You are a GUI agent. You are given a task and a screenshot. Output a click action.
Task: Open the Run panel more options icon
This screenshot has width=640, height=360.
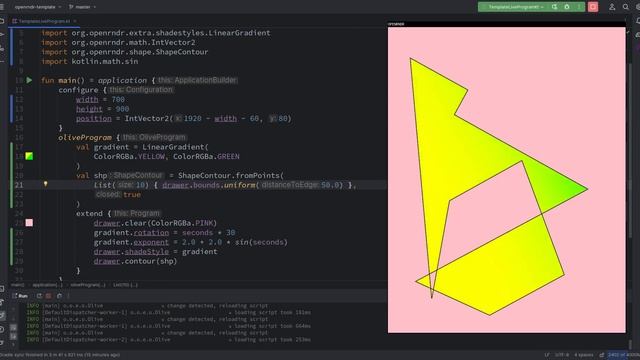click(68, 296)
